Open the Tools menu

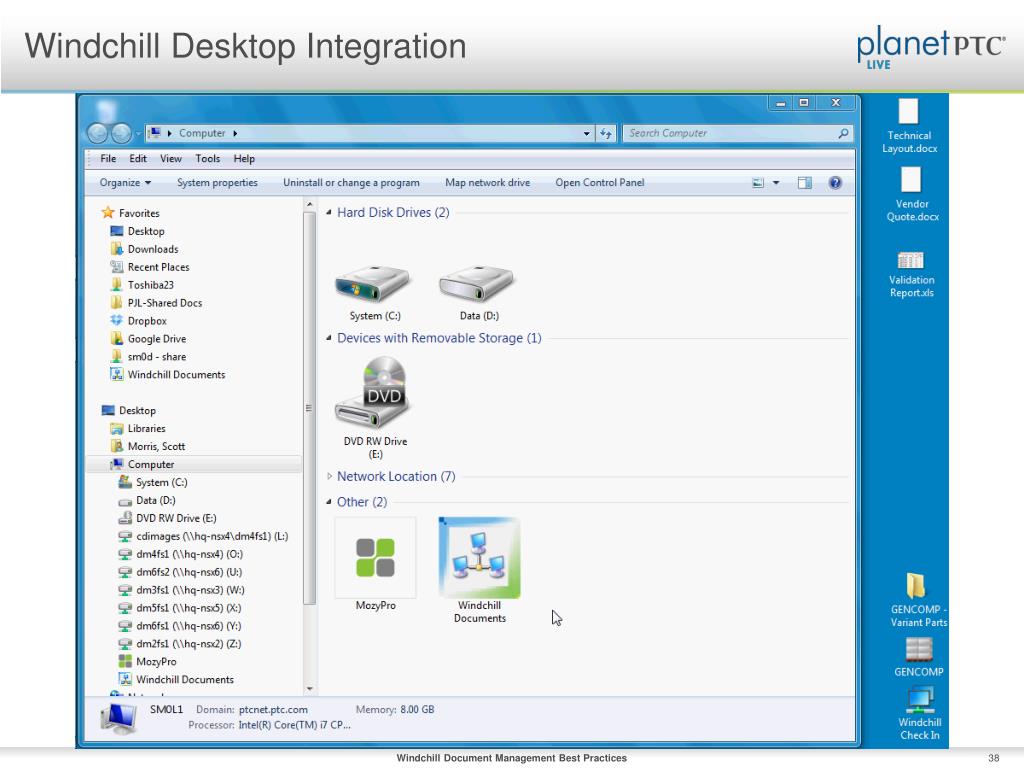[x=208, y=159]
